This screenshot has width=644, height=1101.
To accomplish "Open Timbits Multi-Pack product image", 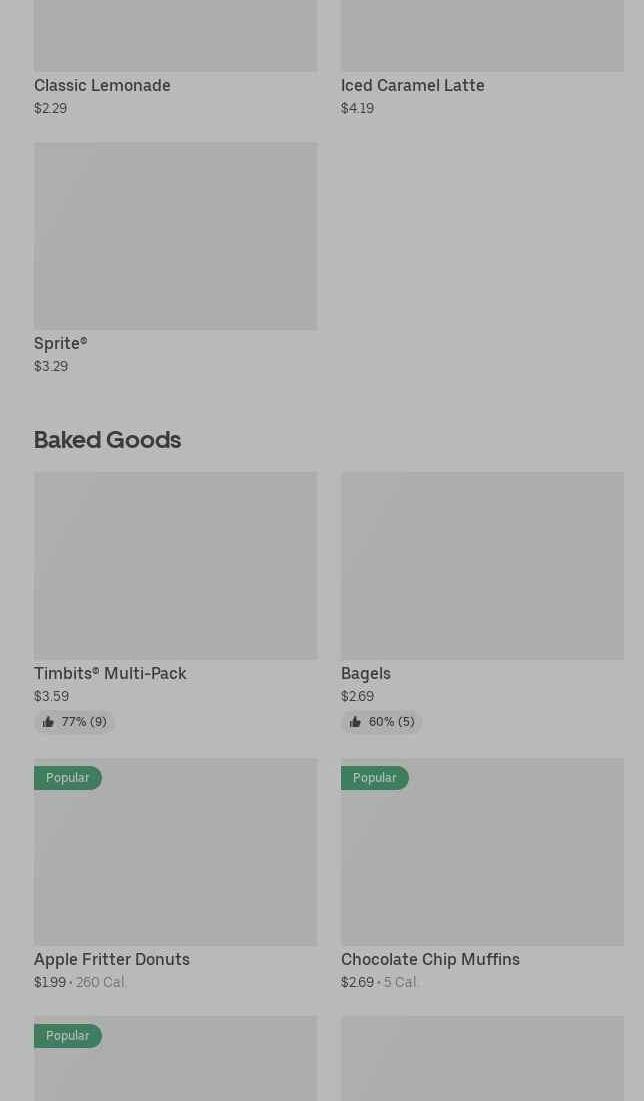I will click(x=175, y=565).
